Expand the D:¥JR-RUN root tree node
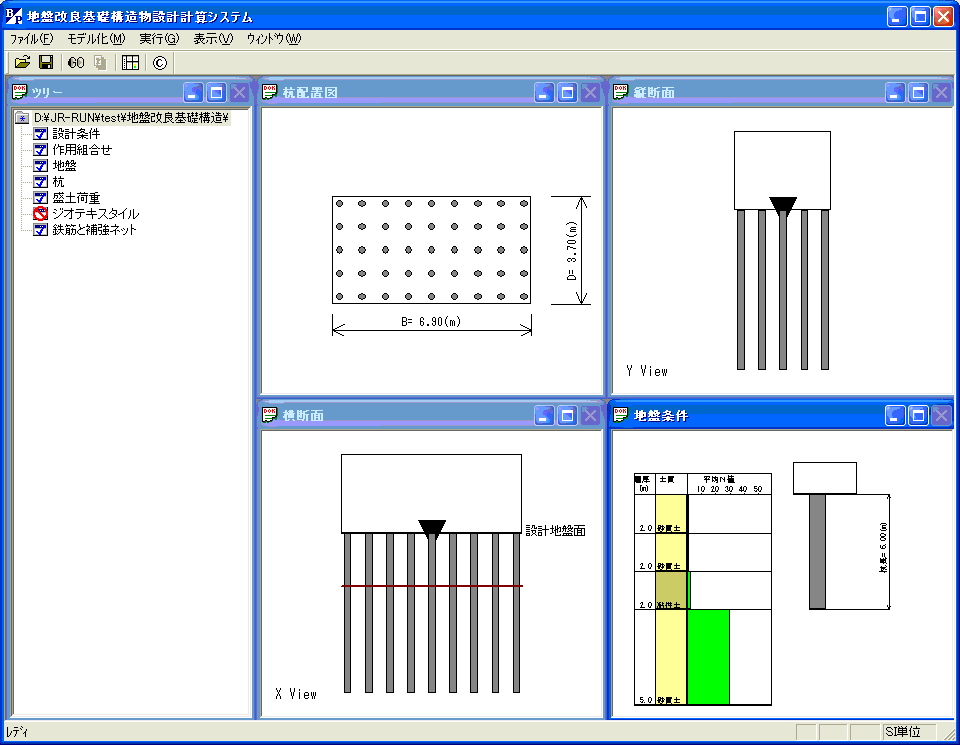Screen dimensions: 960x745 click(23, 118)
